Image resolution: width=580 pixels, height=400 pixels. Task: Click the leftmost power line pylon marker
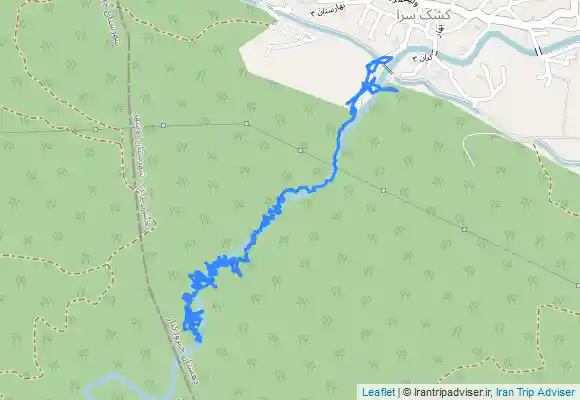[x=96, y=129]
